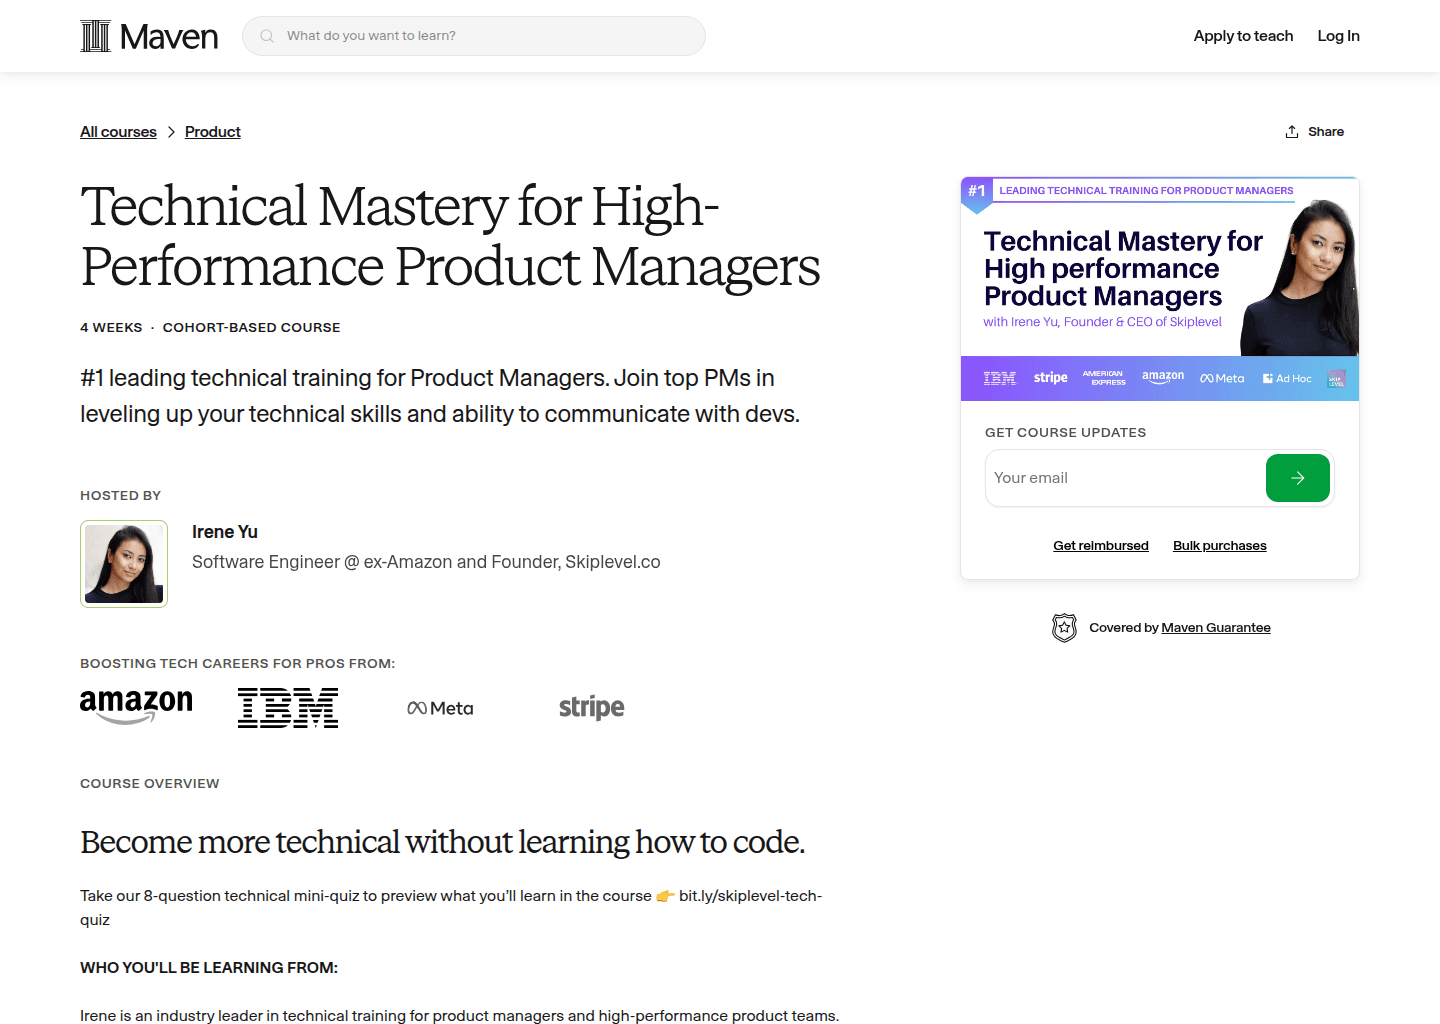This screenshot has width=1440, height=1024.
Task: Open the Bulk purchases link
Action: point(1219,545)
